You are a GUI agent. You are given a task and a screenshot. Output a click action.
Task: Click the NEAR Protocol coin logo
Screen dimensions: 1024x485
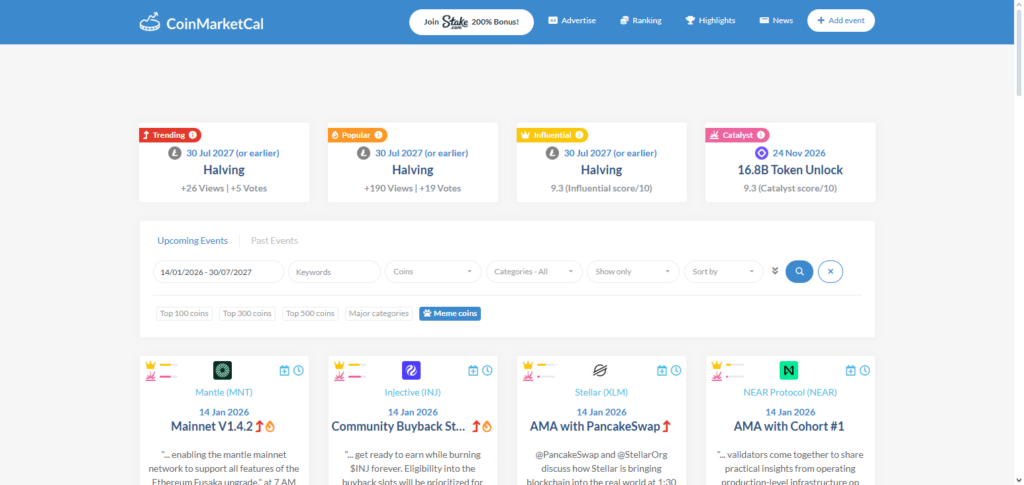point(789,371)
